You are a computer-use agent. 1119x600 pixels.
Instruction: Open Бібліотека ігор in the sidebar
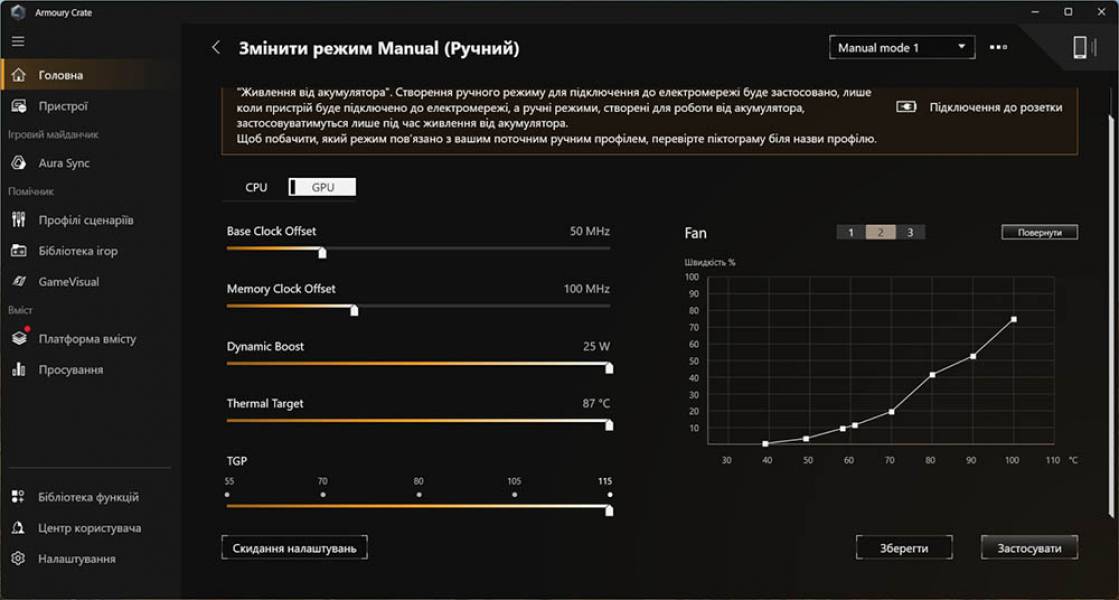[90, 250]
